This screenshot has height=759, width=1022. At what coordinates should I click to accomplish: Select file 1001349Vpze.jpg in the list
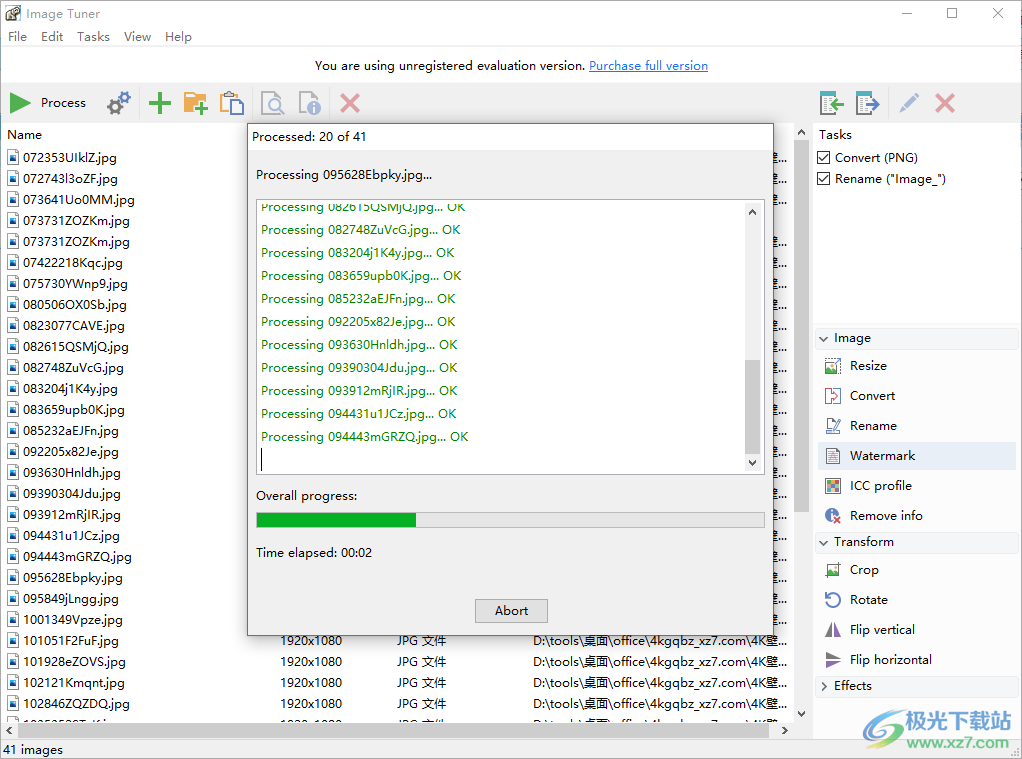point(72,620)
